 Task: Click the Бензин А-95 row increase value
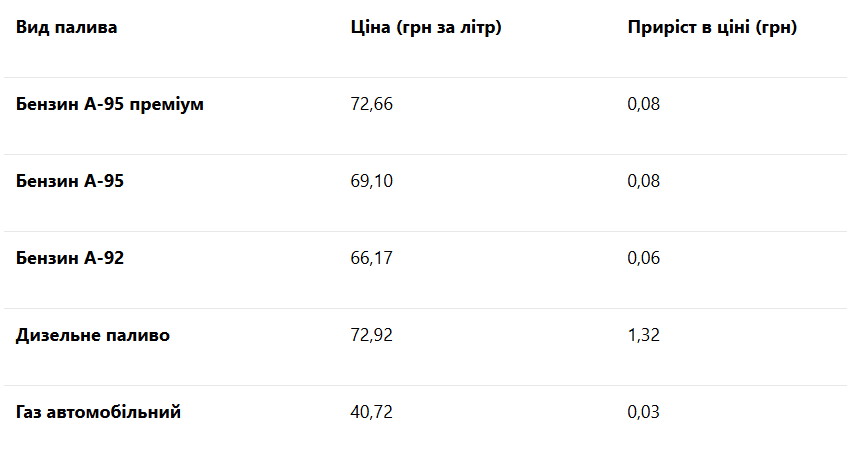coord(644,181)
